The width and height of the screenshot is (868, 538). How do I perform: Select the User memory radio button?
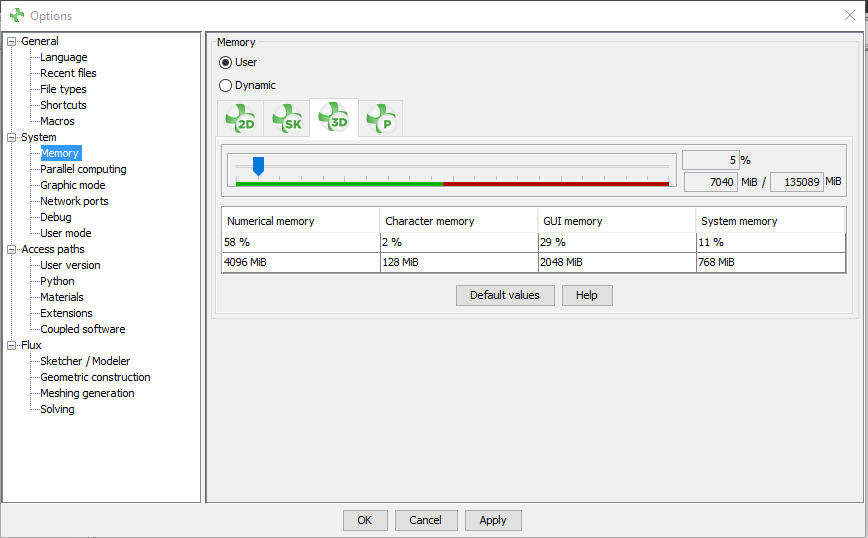pyautogui.click(x=226, y=62)
